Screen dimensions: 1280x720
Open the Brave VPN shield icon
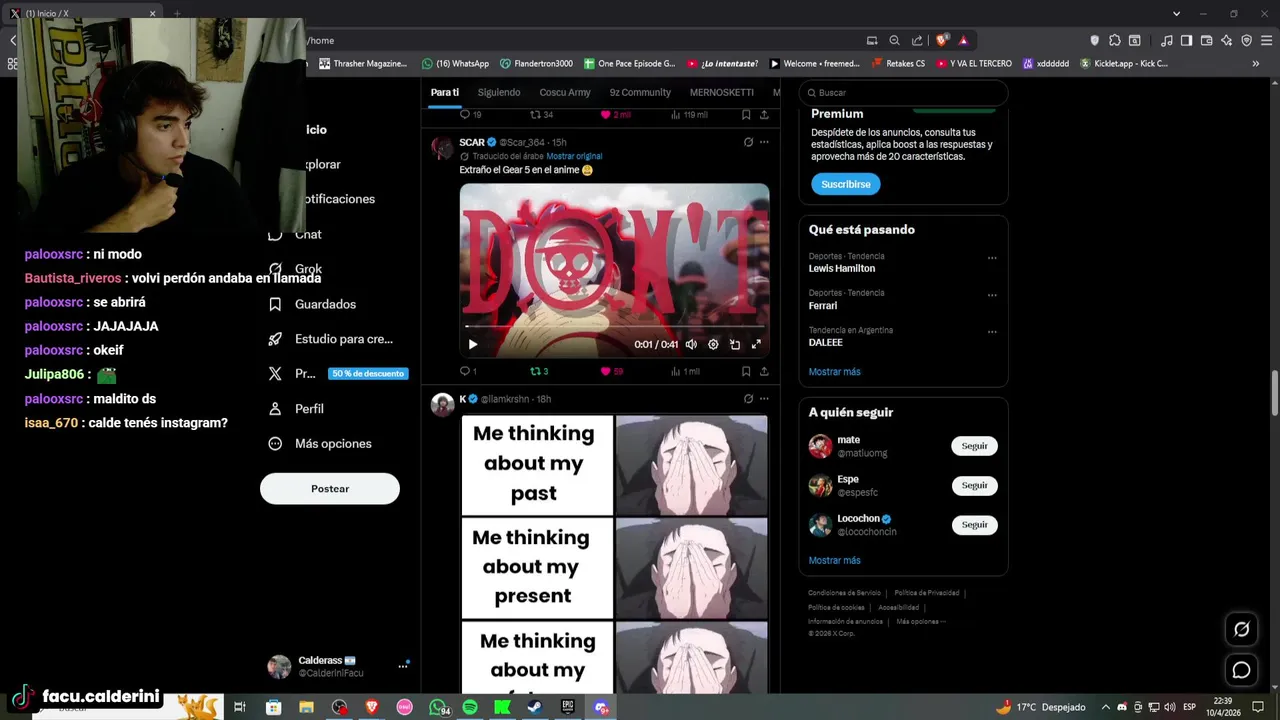click(x=1246, y=40)
